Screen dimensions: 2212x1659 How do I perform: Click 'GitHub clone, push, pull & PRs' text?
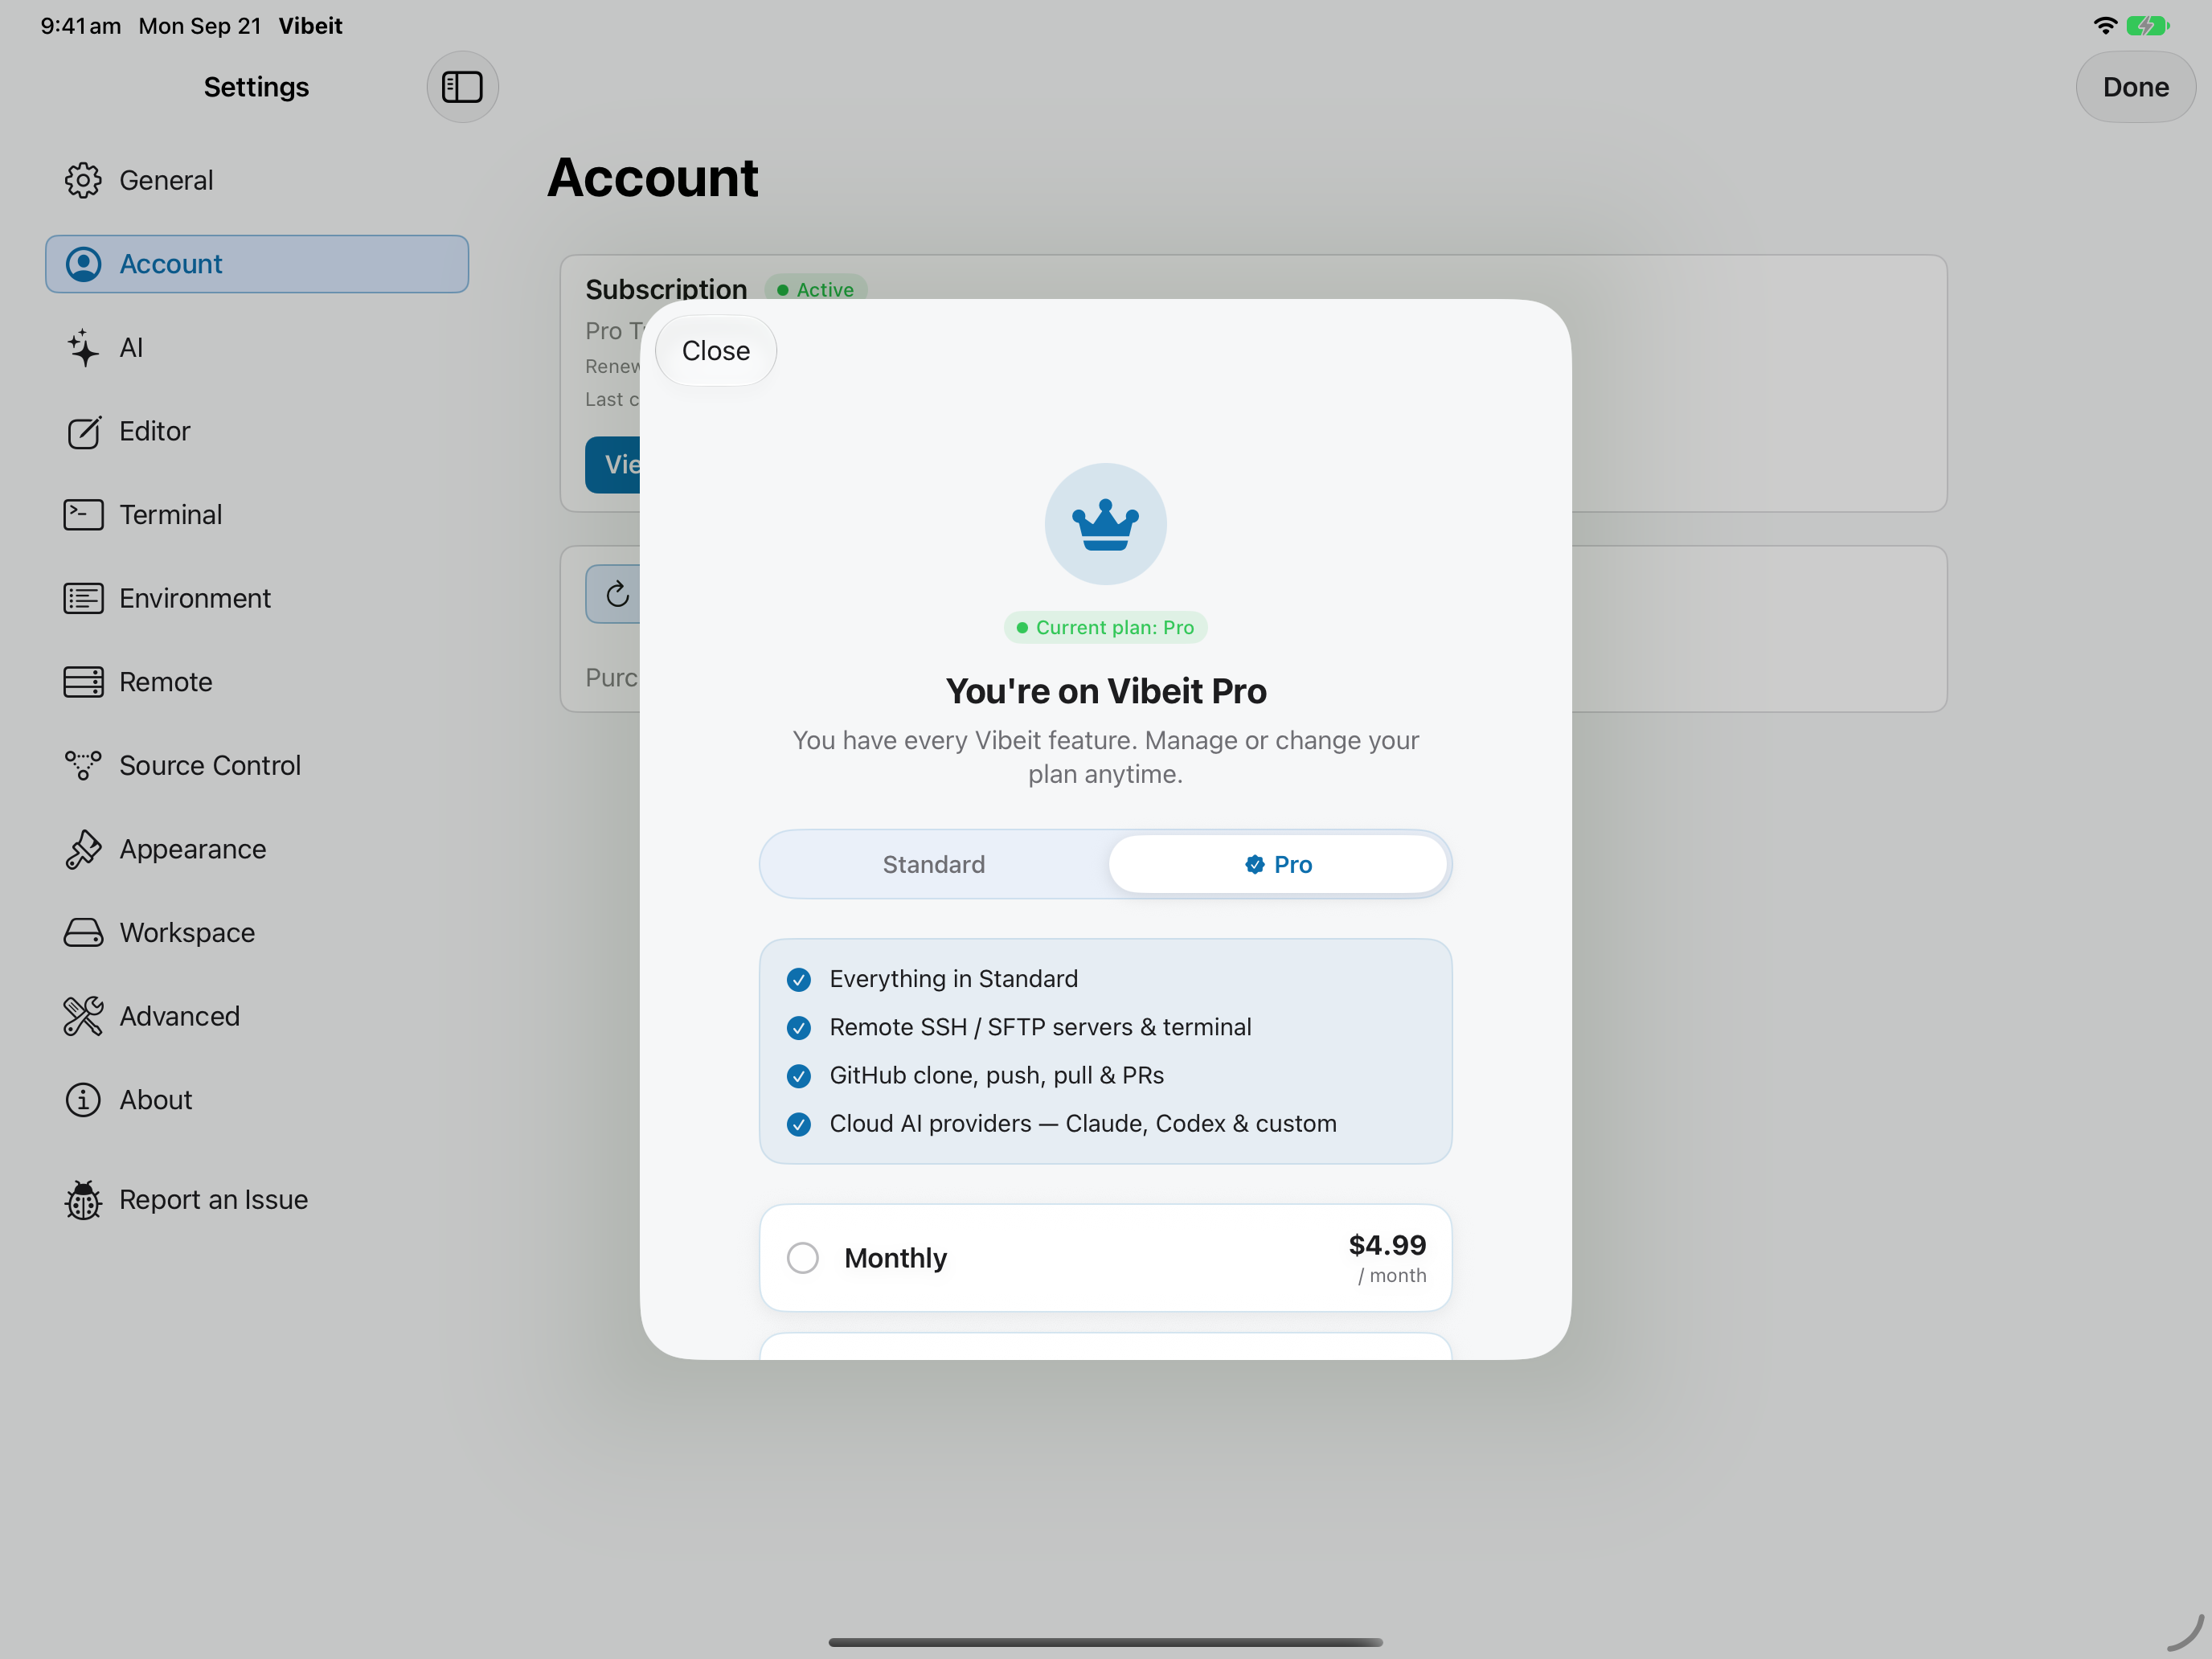tap(997, 1076)
